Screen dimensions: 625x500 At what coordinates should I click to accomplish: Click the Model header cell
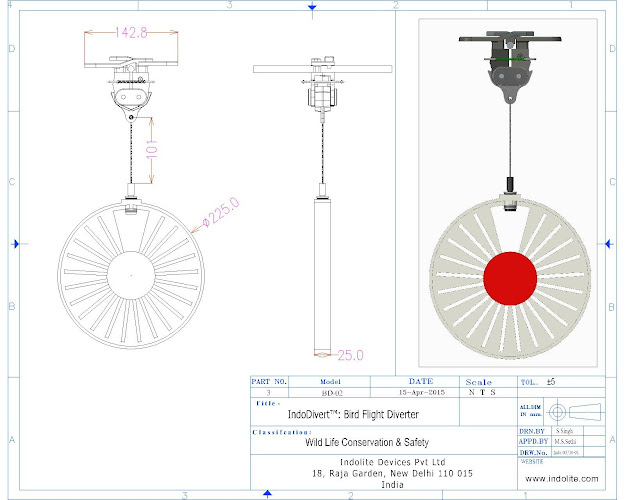pyautogui.click(x=330, y=382)
